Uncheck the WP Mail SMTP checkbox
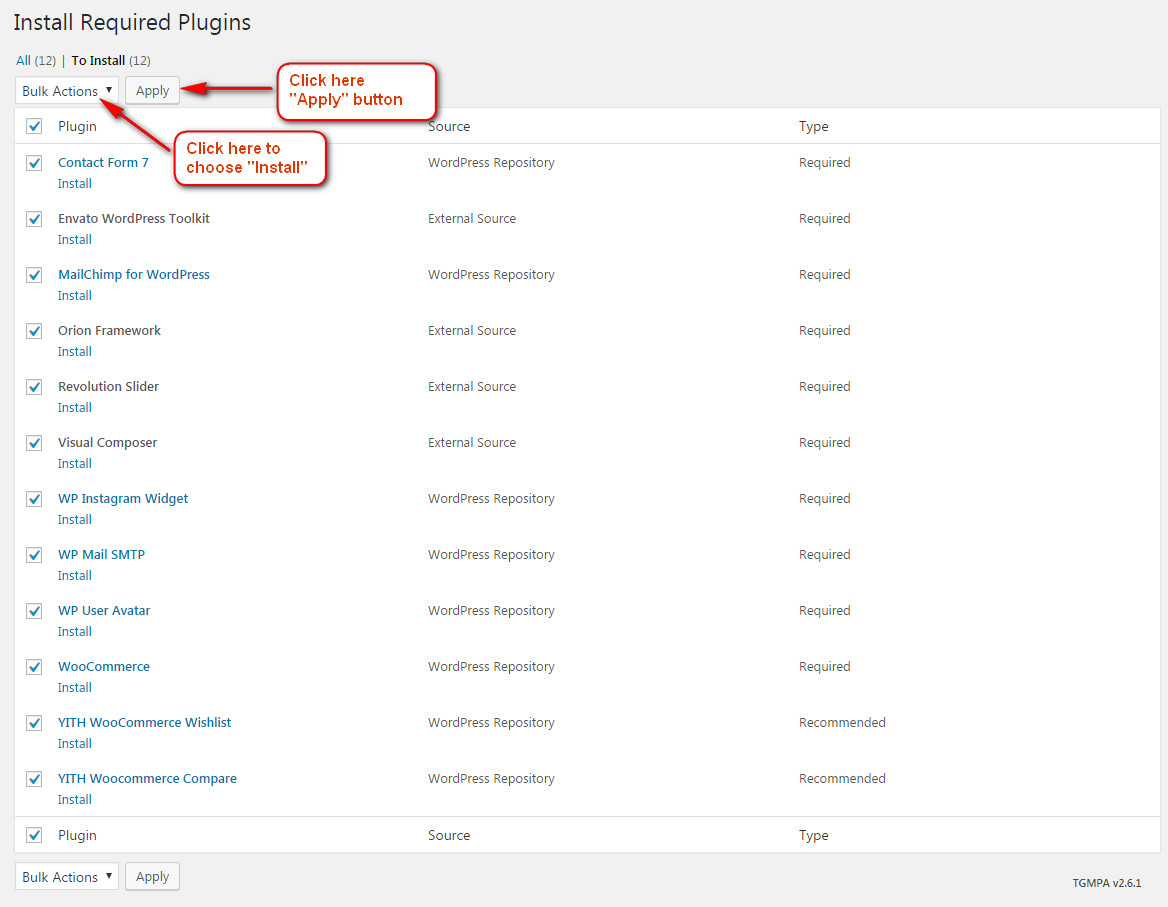Screen dimensions: 1168x907 34,555
